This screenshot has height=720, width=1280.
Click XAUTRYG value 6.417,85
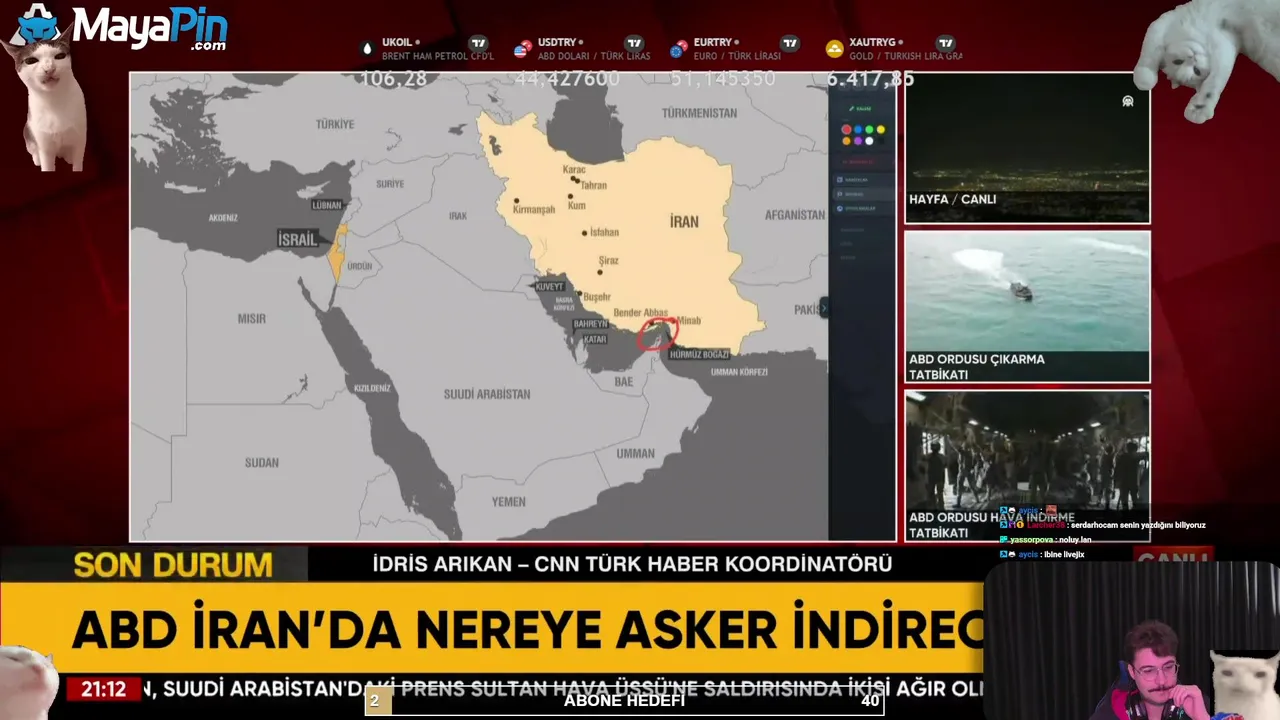click(870, 79)
